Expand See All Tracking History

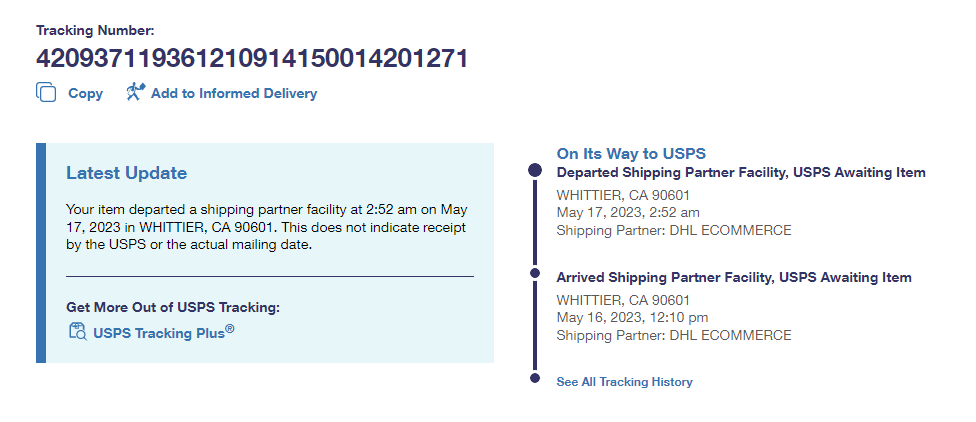(x=624, y=382)
